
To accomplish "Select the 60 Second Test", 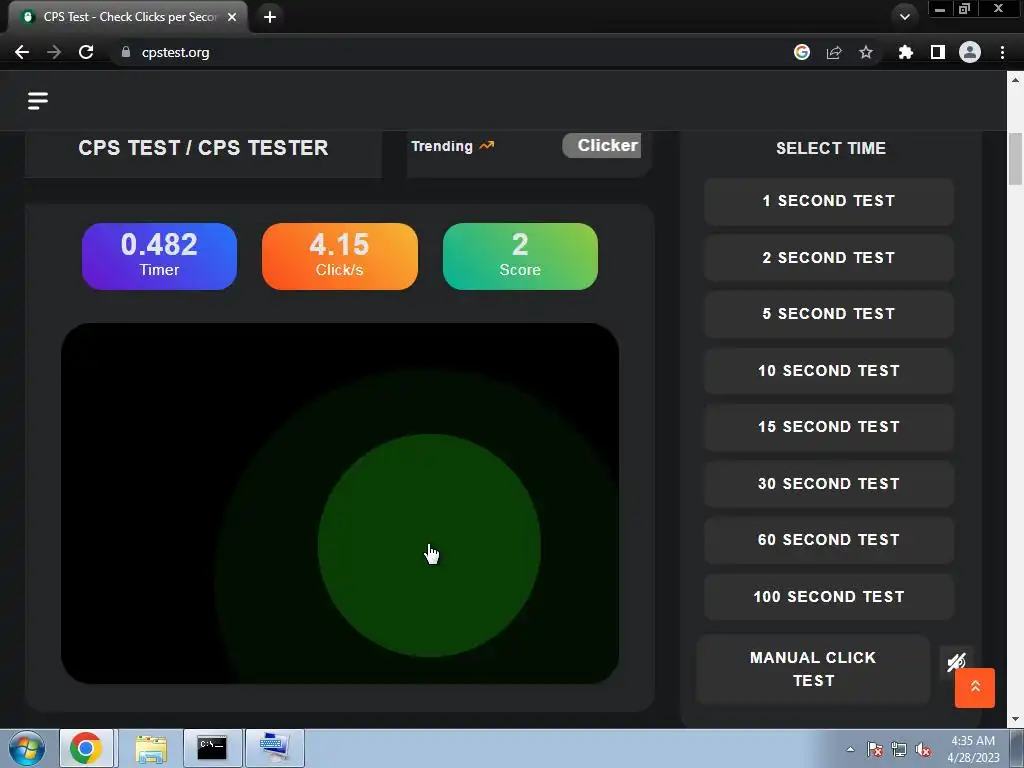I will [829, 540].
